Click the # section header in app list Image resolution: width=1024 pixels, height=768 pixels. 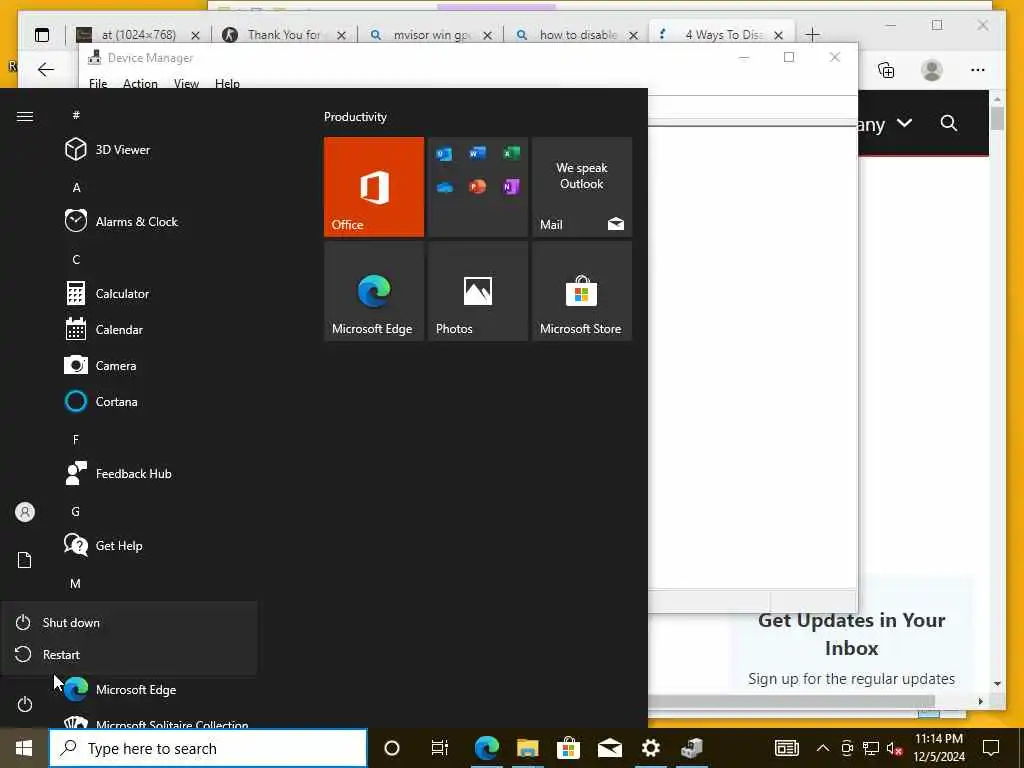(76, 115)
